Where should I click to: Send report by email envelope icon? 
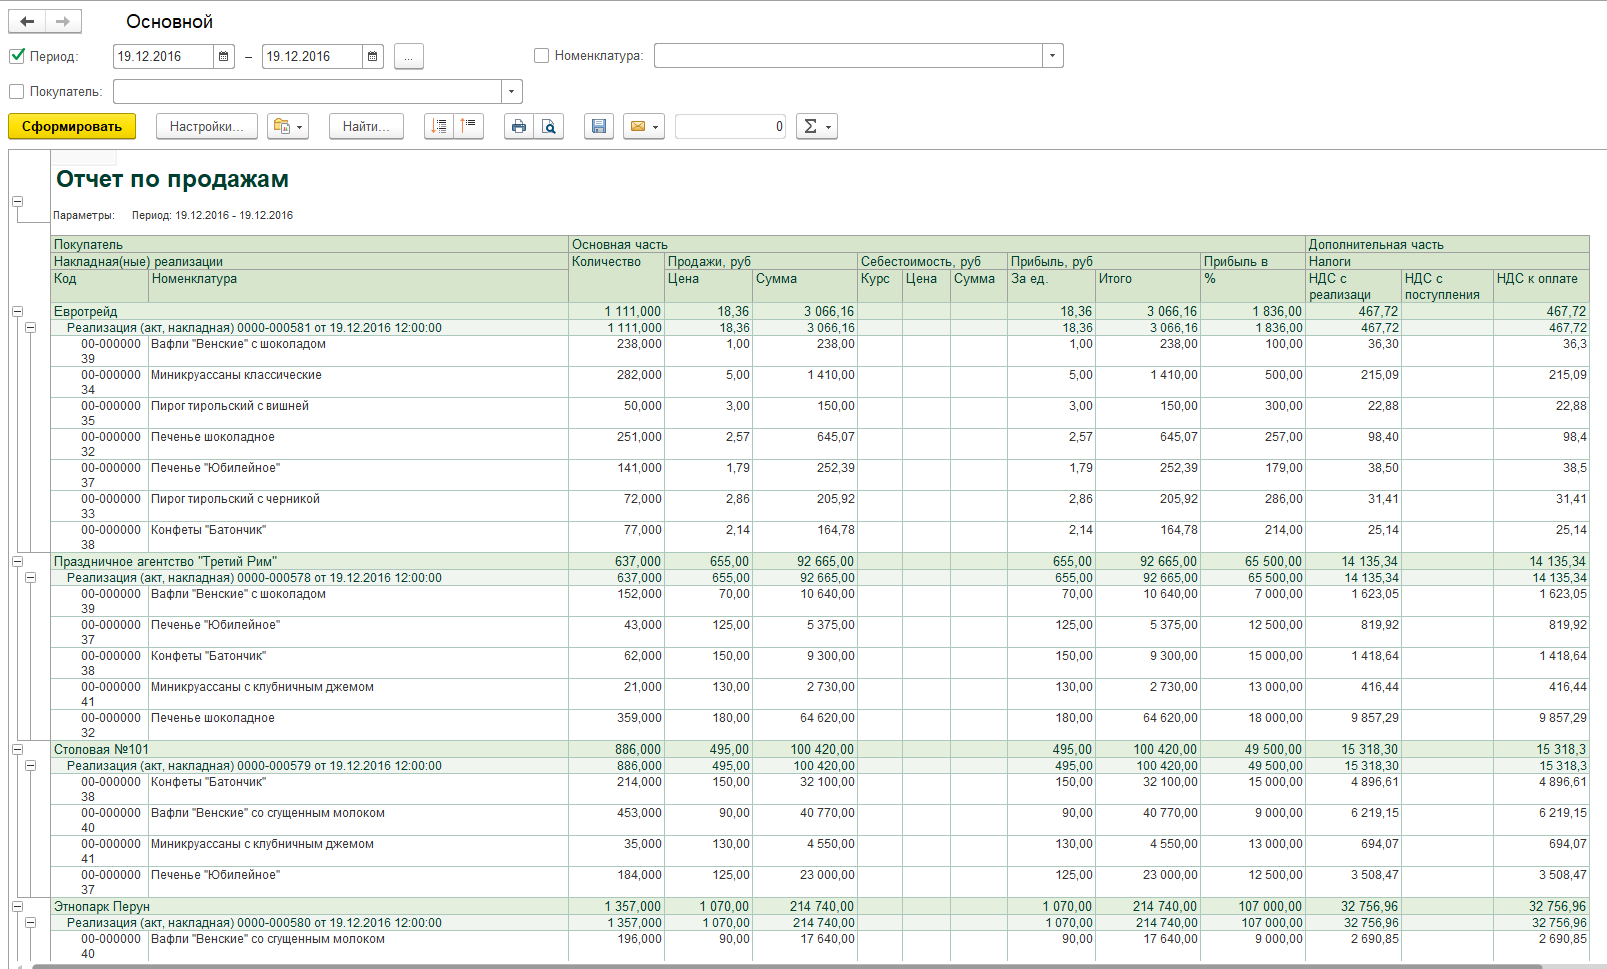[x=643, y=126]
